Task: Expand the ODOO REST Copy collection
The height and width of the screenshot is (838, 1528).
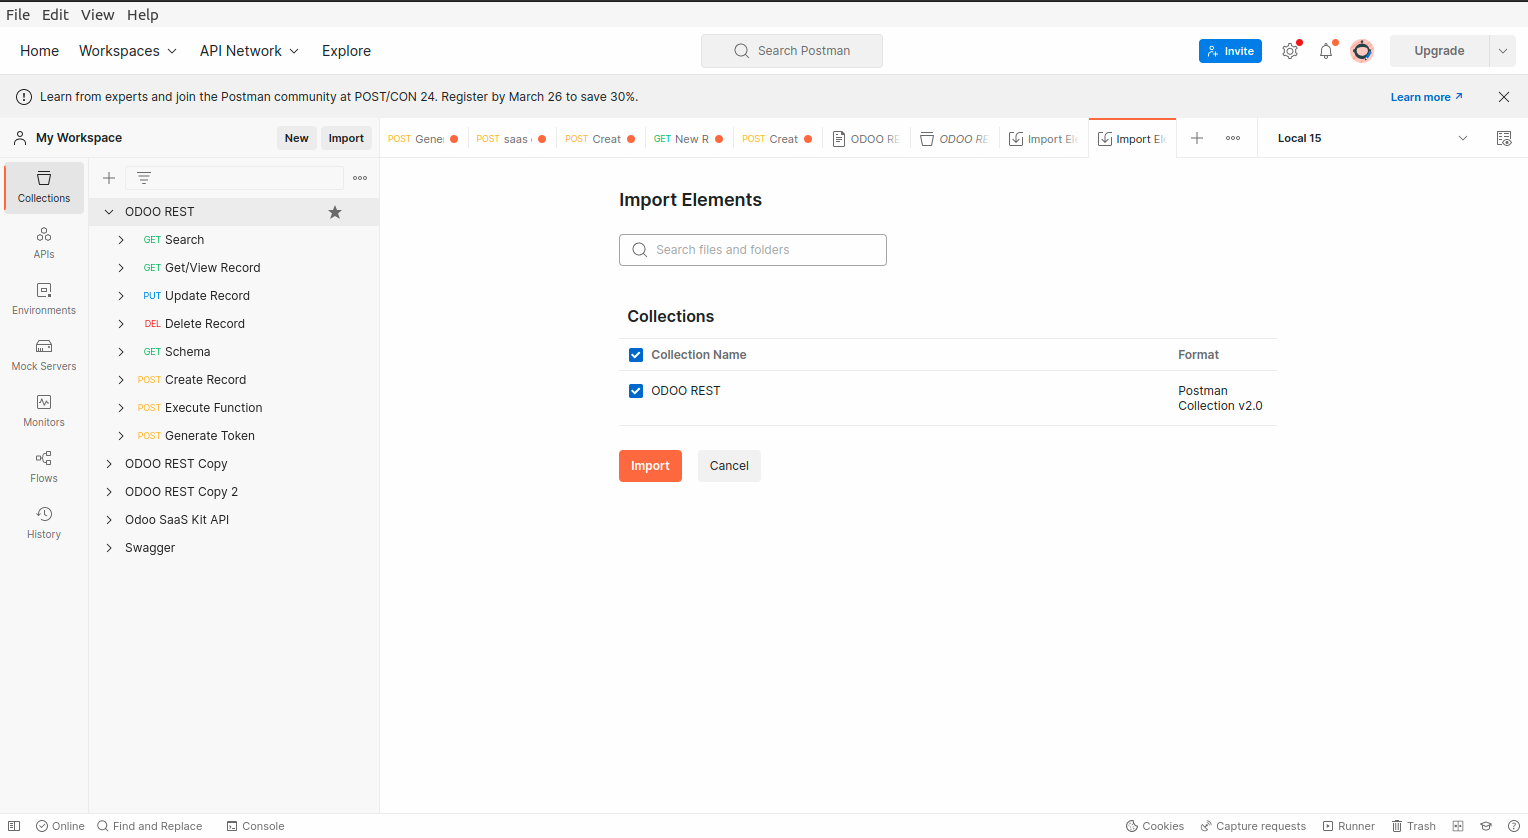Action: (x=109, y=464)
